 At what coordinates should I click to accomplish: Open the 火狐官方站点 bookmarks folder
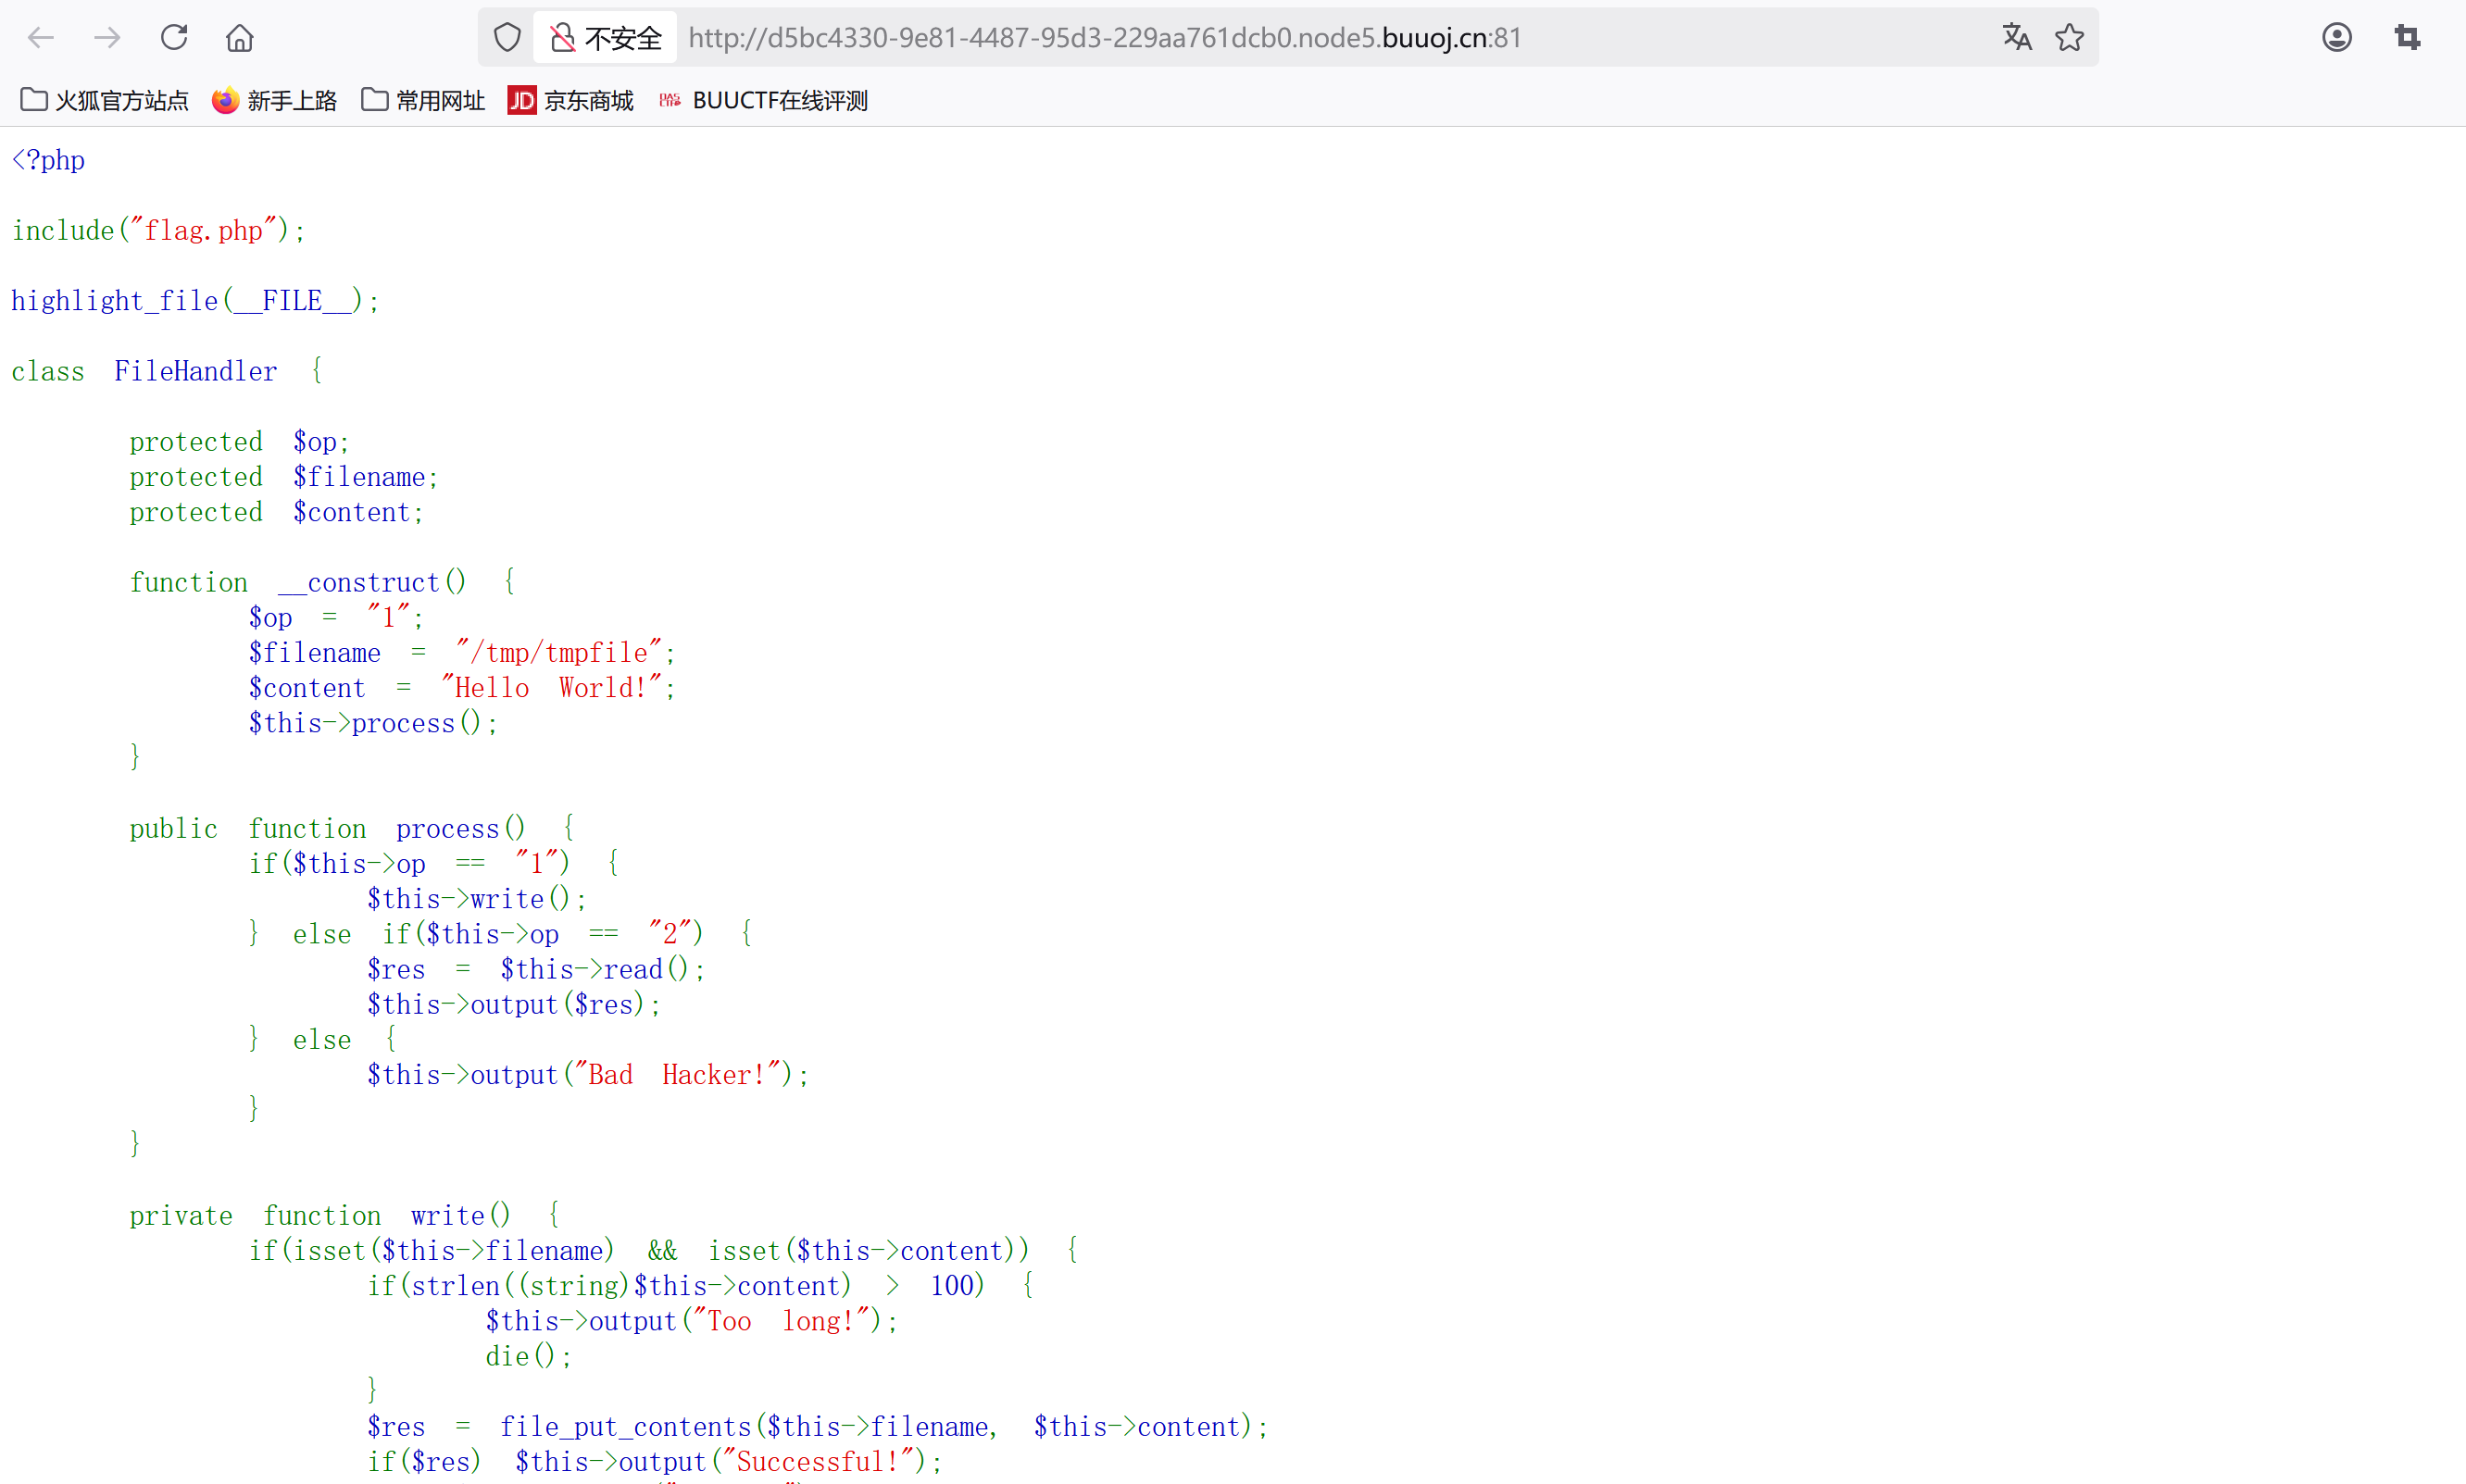105,101
